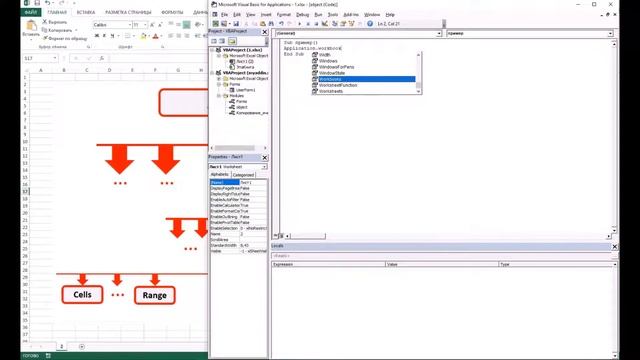Open the File menu in VBA editor
The width and height of the screenshot is (640, 360).
pyautogui.click(x=224, y=15)
